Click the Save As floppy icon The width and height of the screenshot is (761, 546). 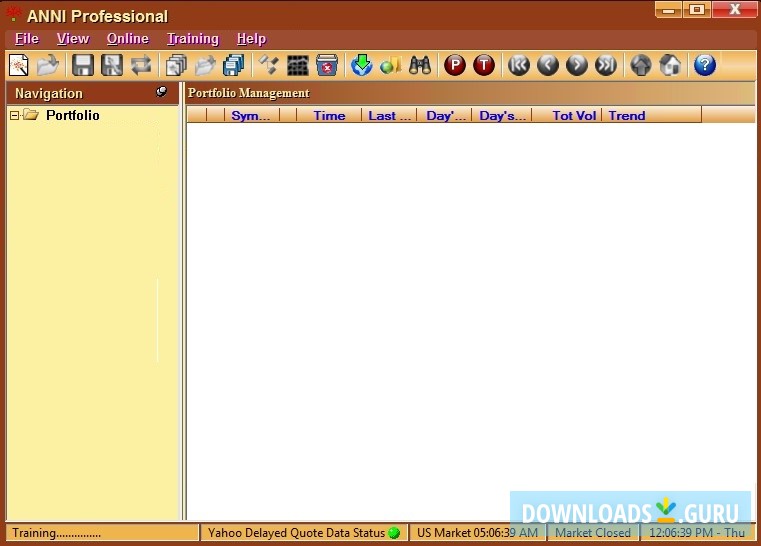(x=112, y=66)
